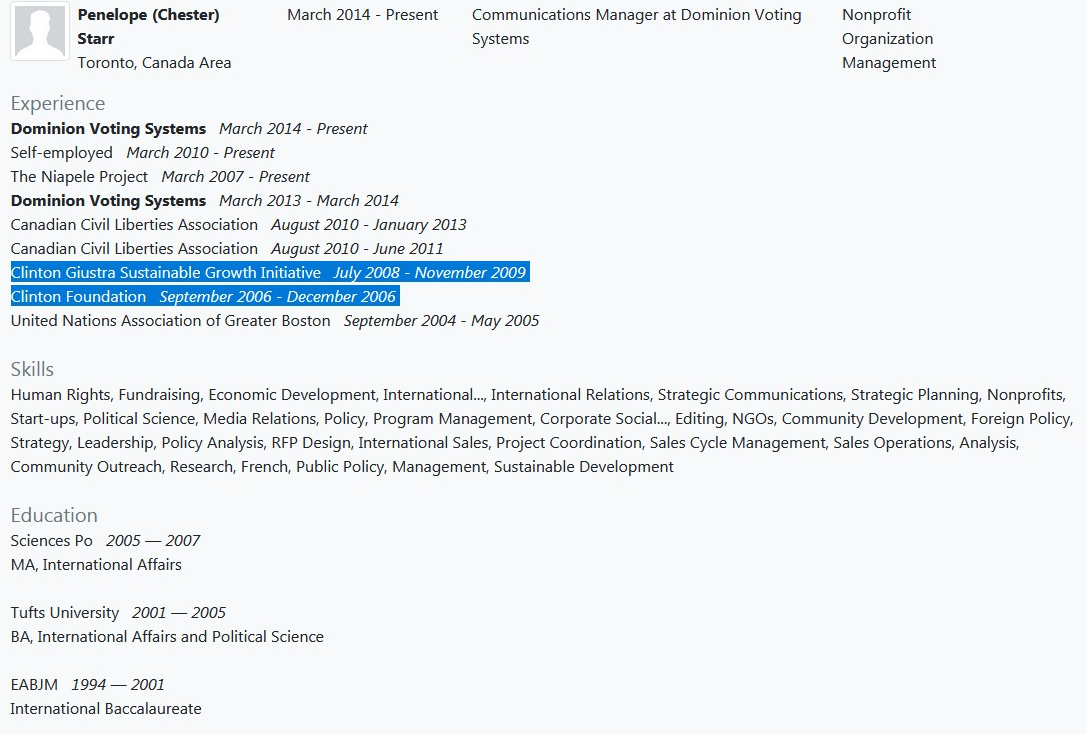Click the highlighted Clinton Foundation row
The width and height of the screenshot is (1087, 734).
78,297
